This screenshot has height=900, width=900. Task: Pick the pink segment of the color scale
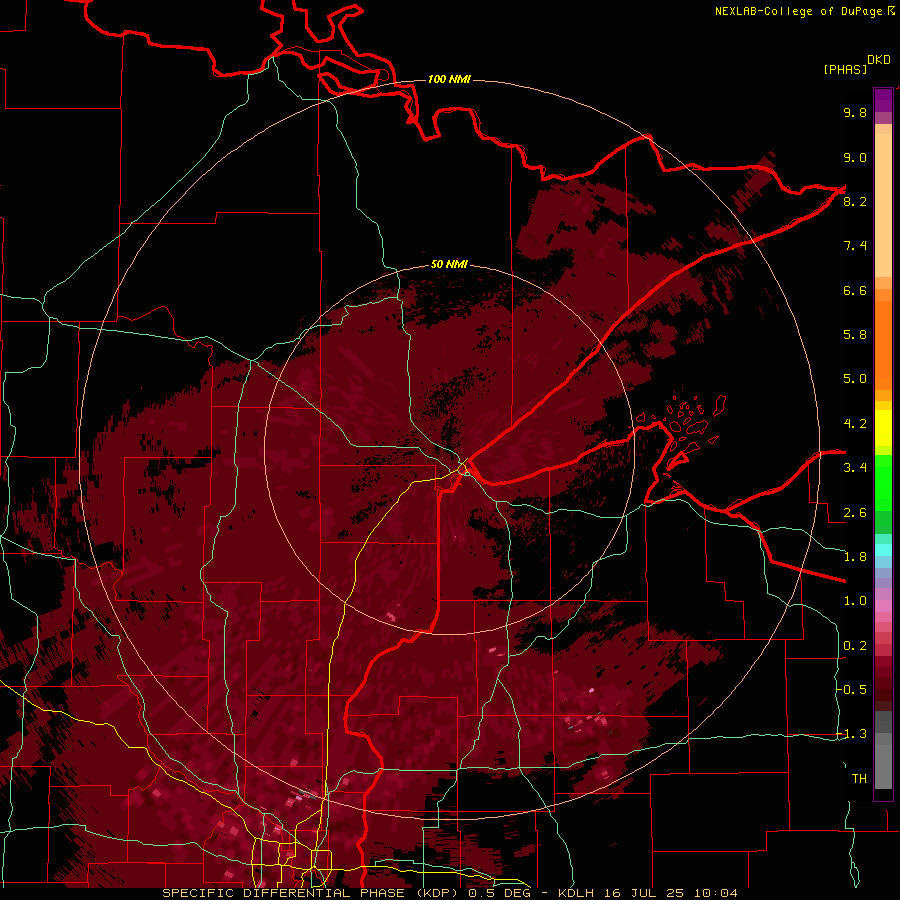(x=883, y=606)
